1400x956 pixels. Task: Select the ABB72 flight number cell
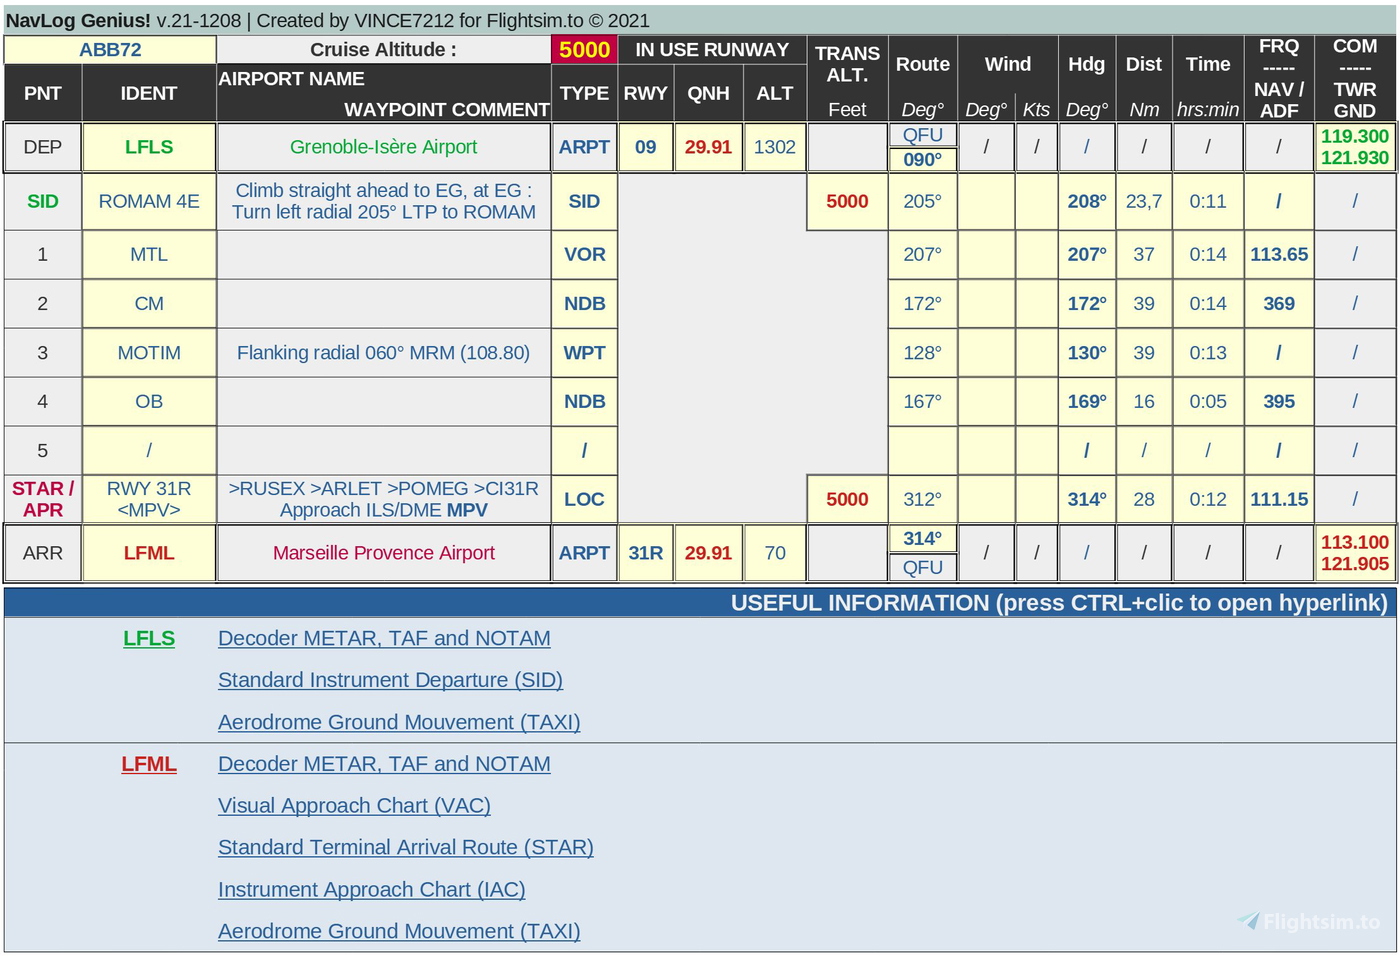point(110,50)
